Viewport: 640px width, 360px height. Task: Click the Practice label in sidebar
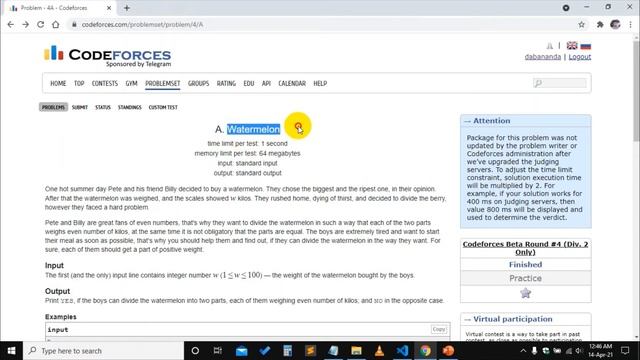(525, 278)
